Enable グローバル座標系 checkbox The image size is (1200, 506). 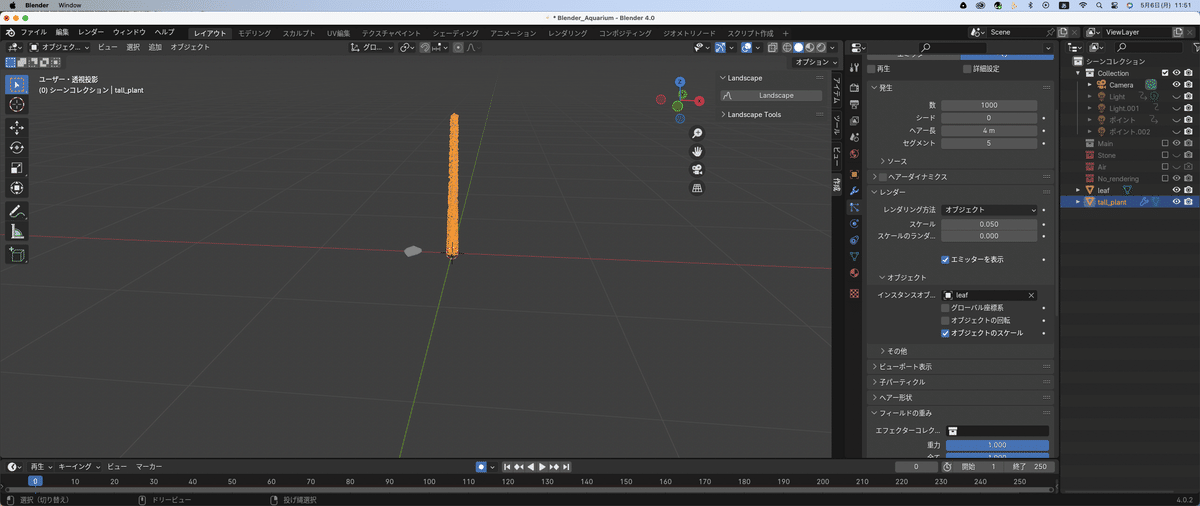[x=946, y=308]
